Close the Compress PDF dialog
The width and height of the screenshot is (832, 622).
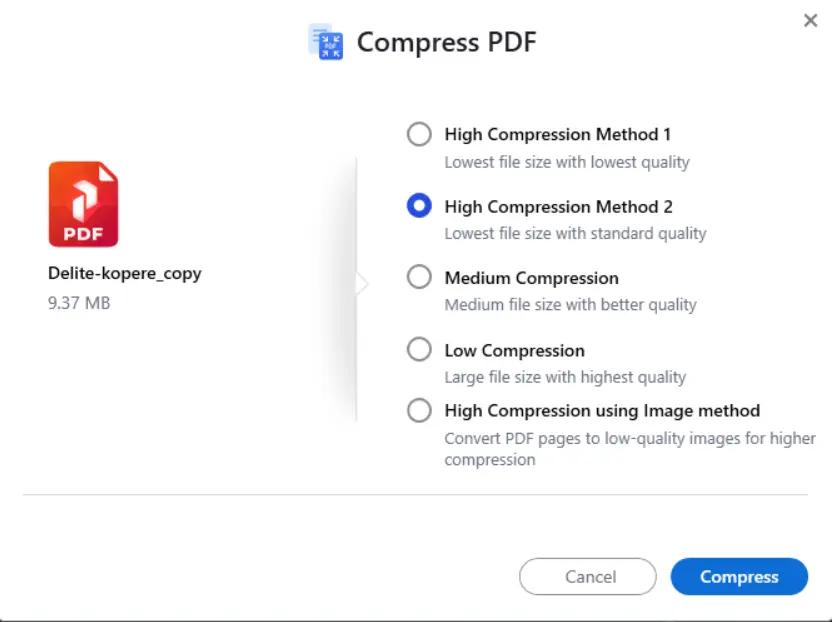pyautogui.click(x=810, y=20)
